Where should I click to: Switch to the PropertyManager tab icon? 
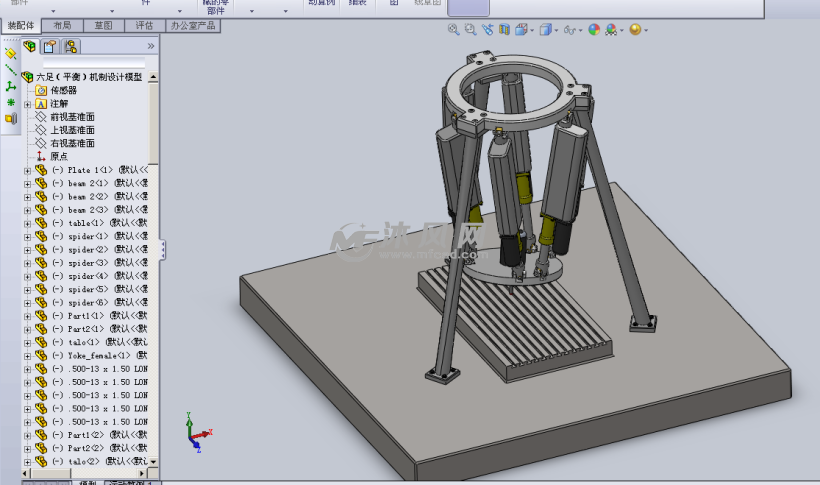50,46
